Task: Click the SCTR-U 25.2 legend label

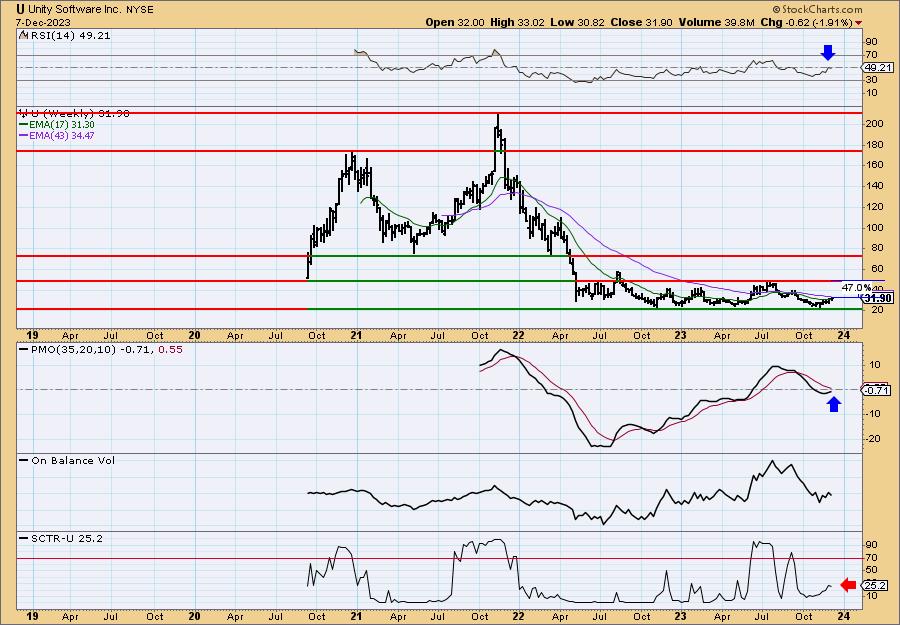Action: tap(61, 538)
